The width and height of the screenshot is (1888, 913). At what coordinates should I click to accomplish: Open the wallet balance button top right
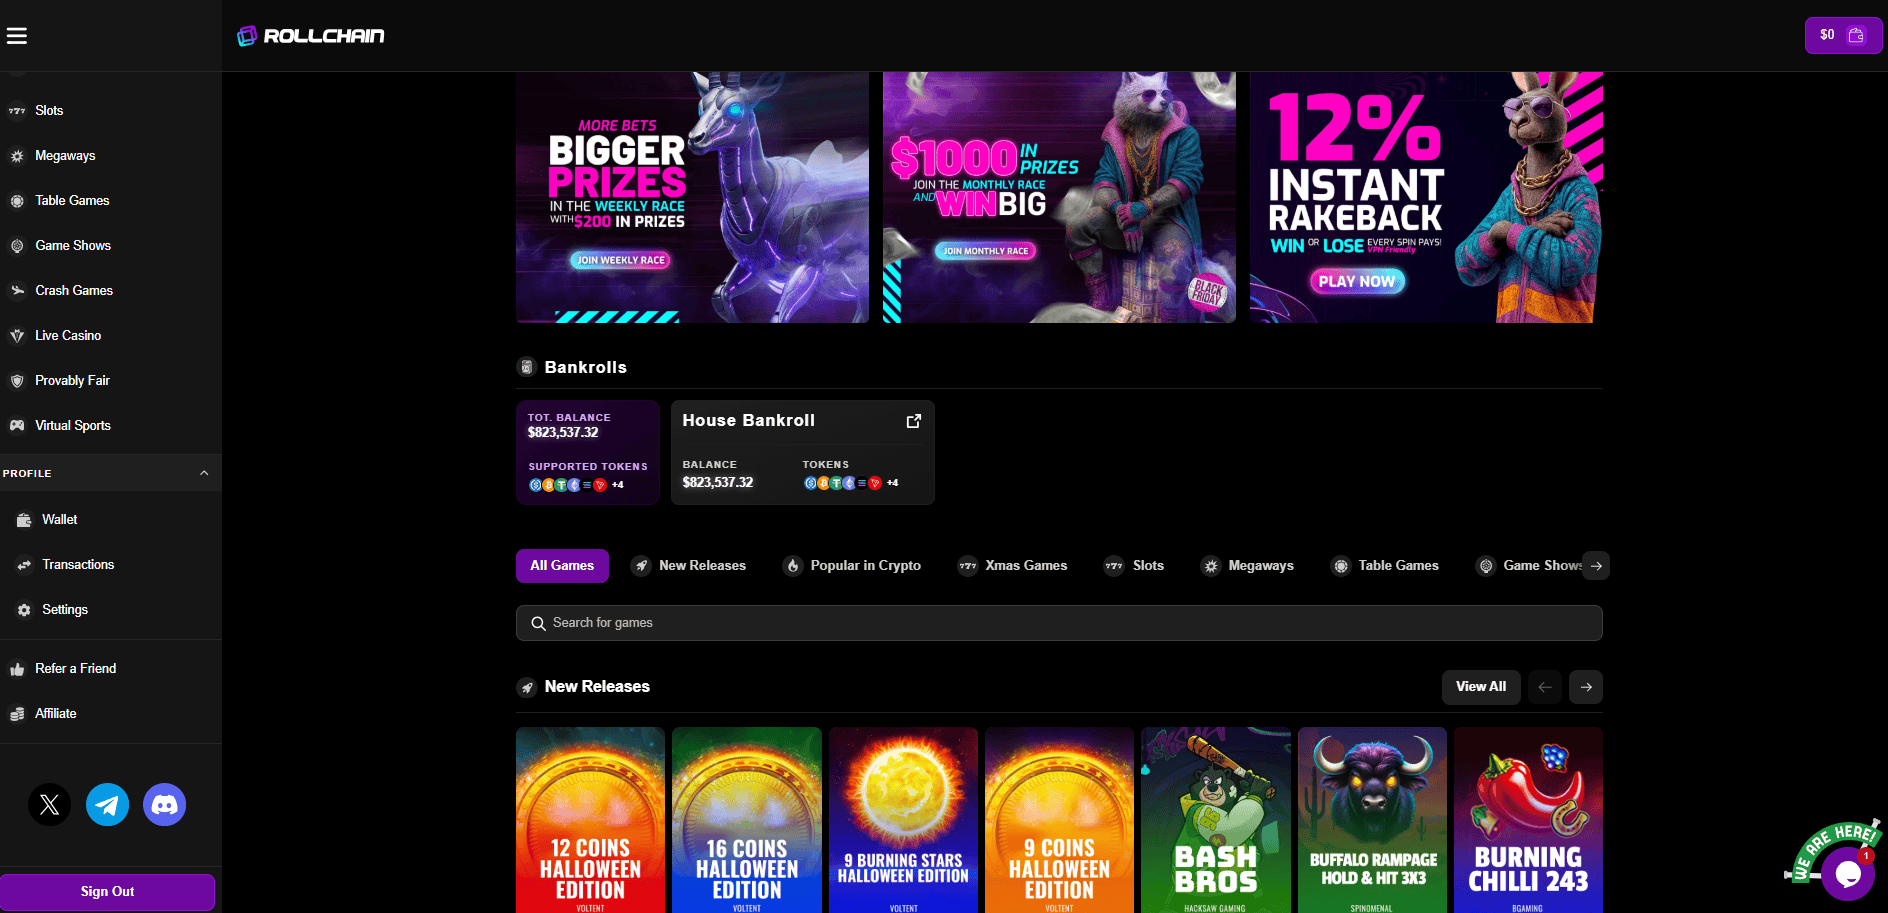1843,34
